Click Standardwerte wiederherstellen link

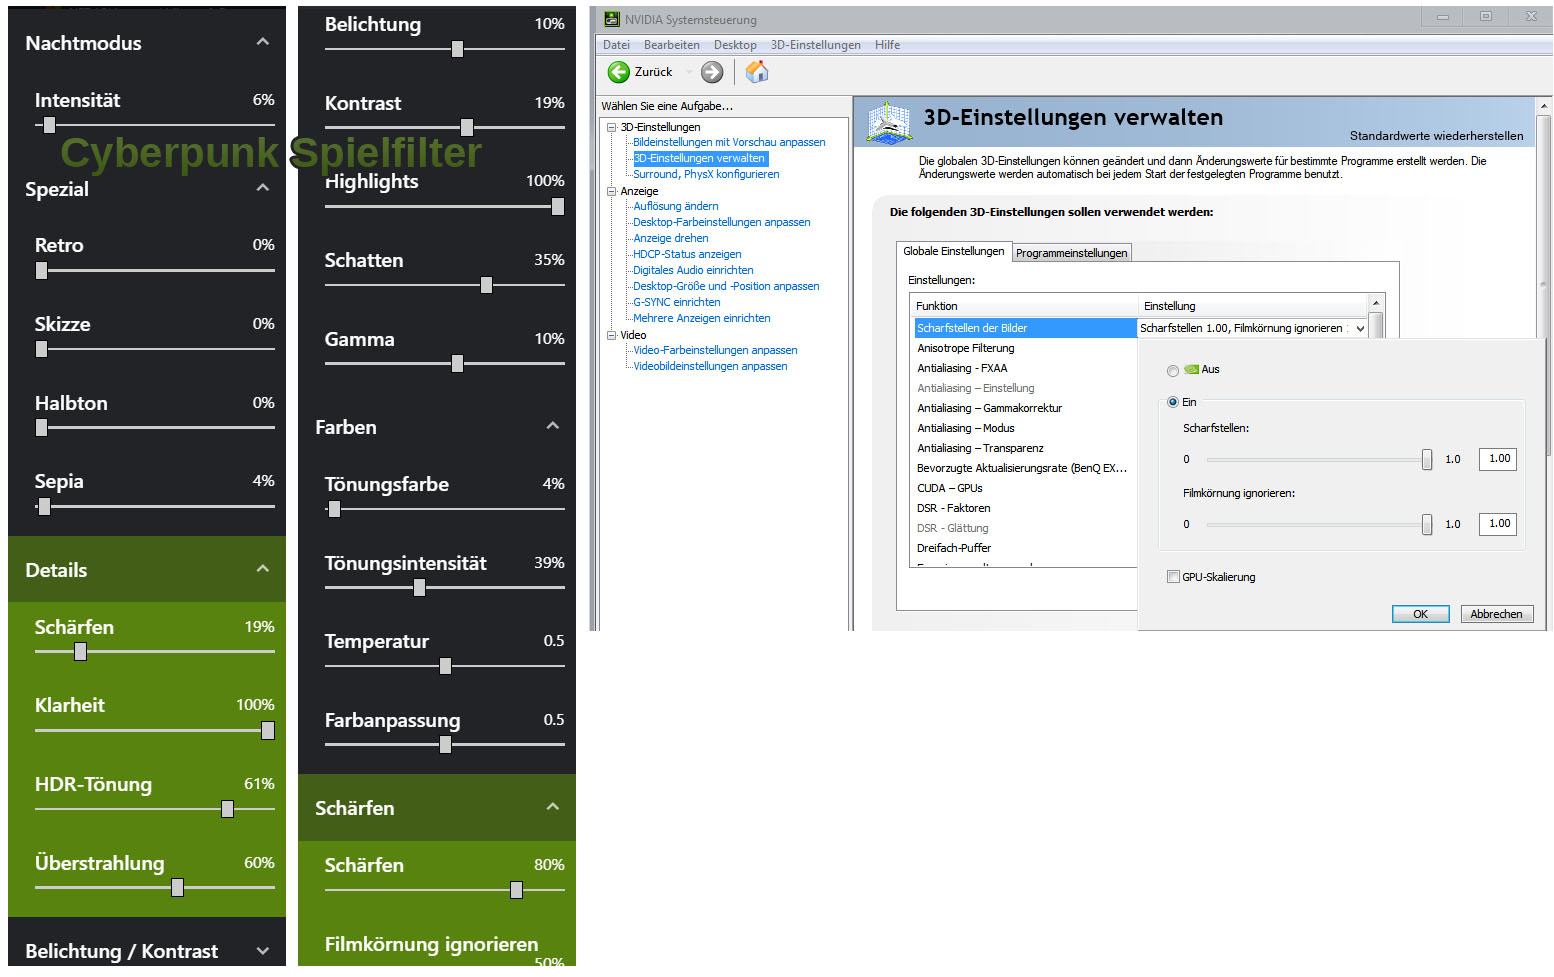point(1436,136)
